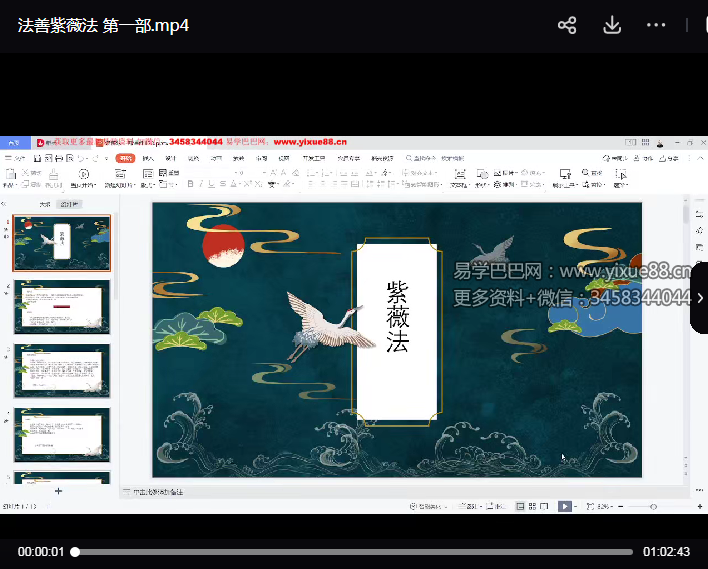Open the font color dropdown arrow
708x569 pixels.
239,184
